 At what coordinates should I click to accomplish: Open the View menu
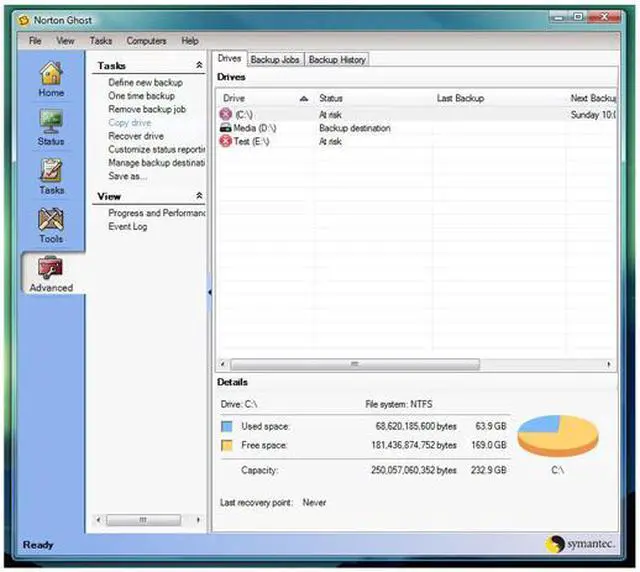[x=65, y=41]
